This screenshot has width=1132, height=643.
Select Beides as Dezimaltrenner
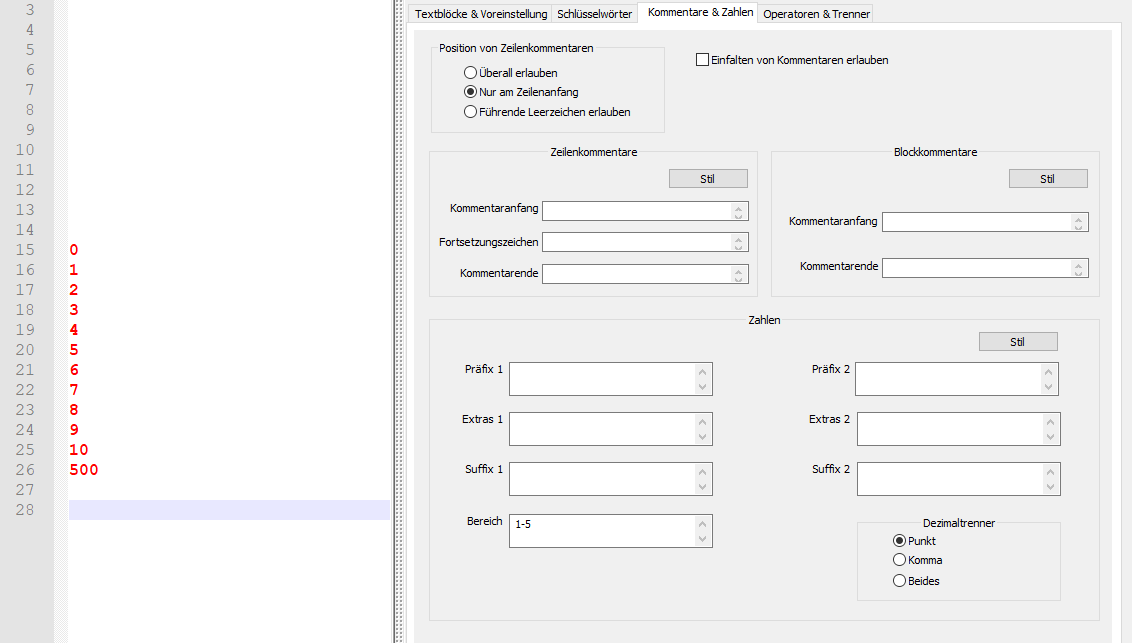(x=916, y=581)
